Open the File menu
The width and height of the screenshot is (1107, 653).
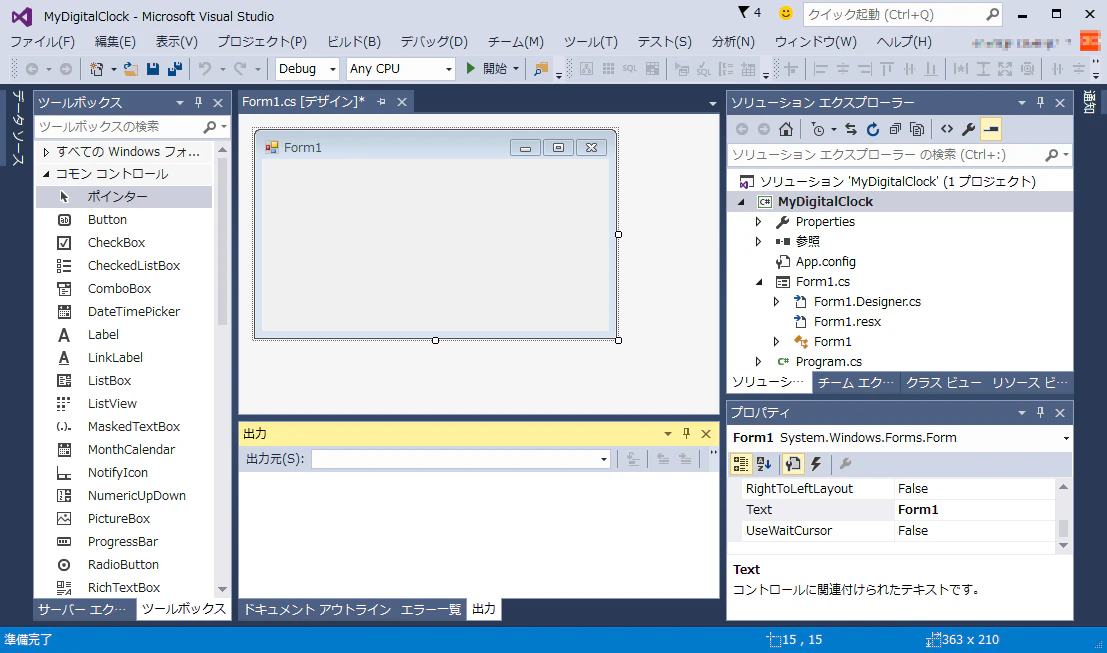click(42, 42)
